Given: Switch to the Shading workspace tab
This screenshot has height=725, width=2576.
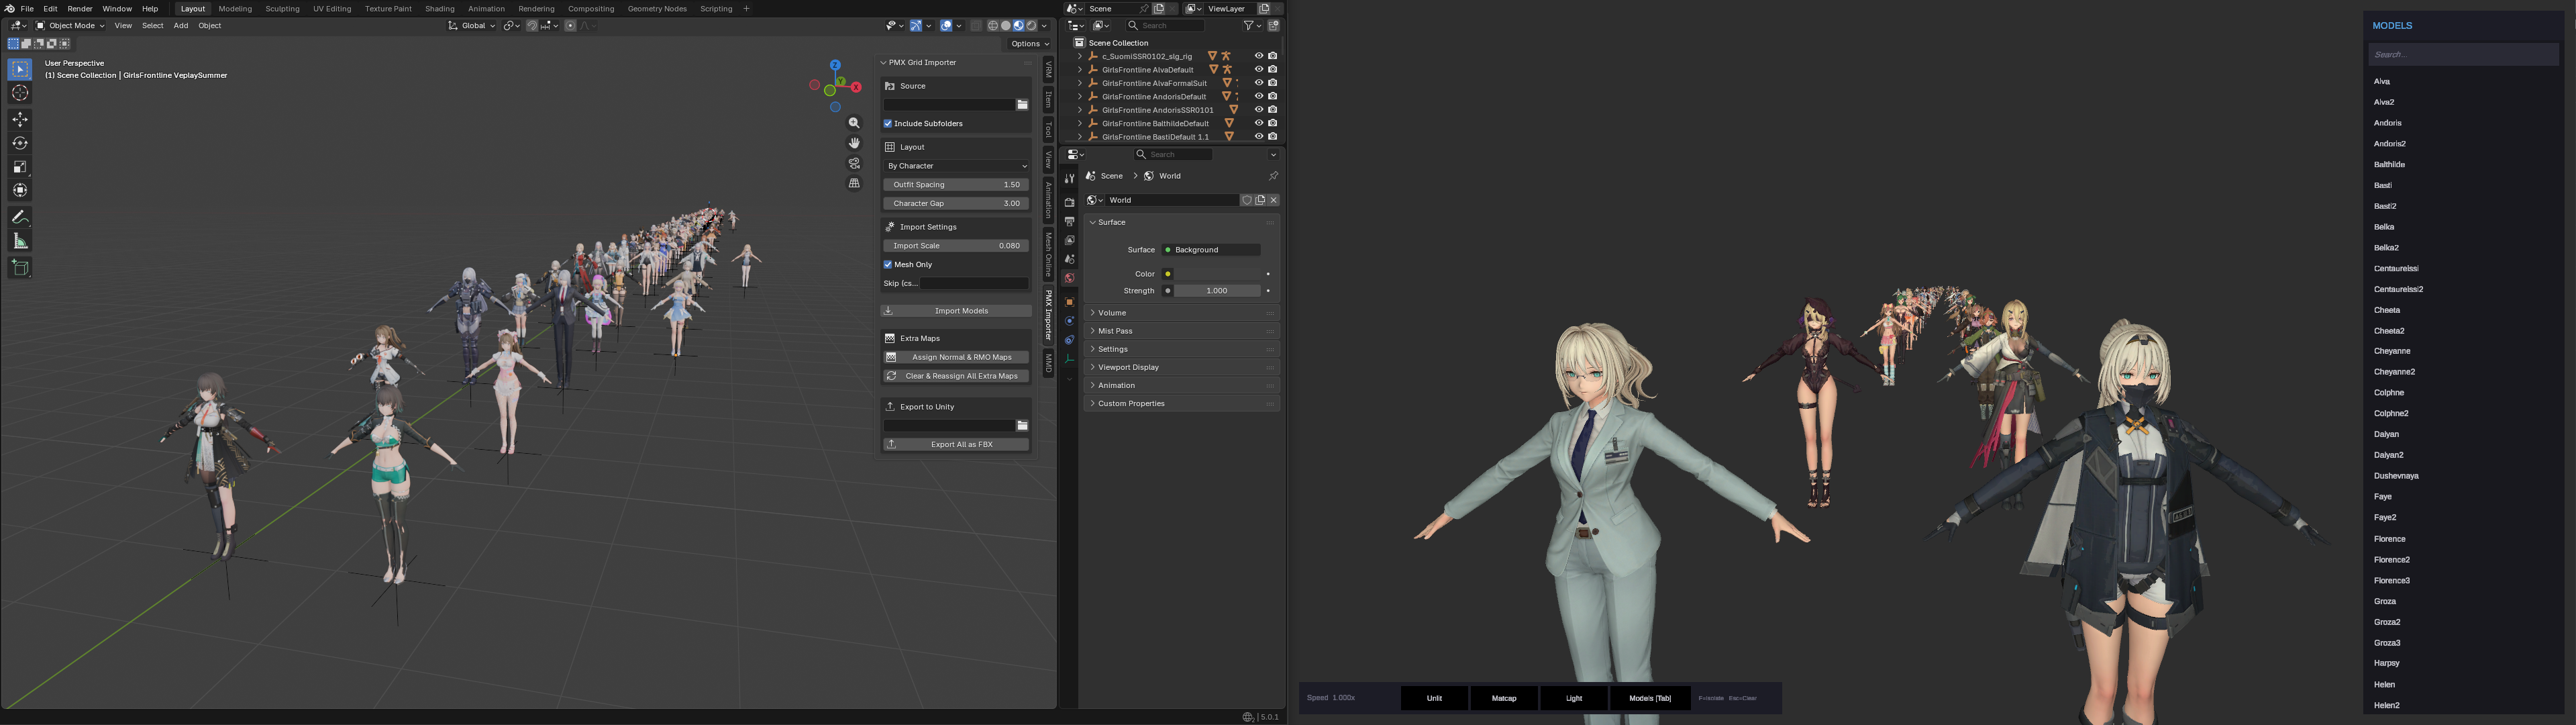Looking at the screenshot, I should point(439,9).
